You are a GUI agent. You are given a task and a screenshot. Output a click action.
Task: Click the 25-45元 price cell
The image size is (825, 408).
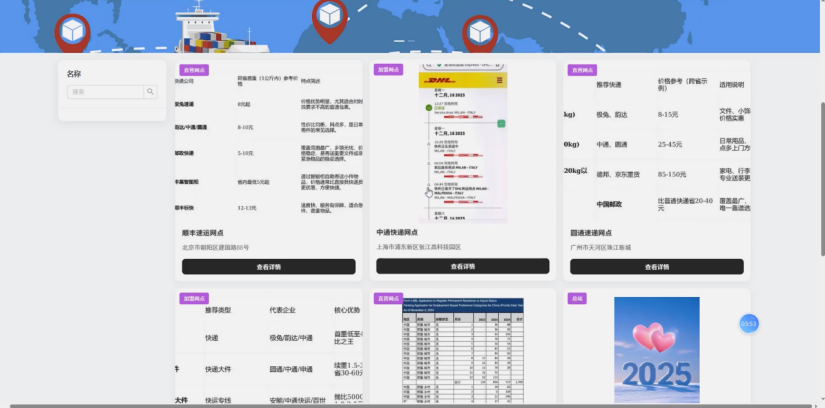pyautogui.click(x=670, y=144)
